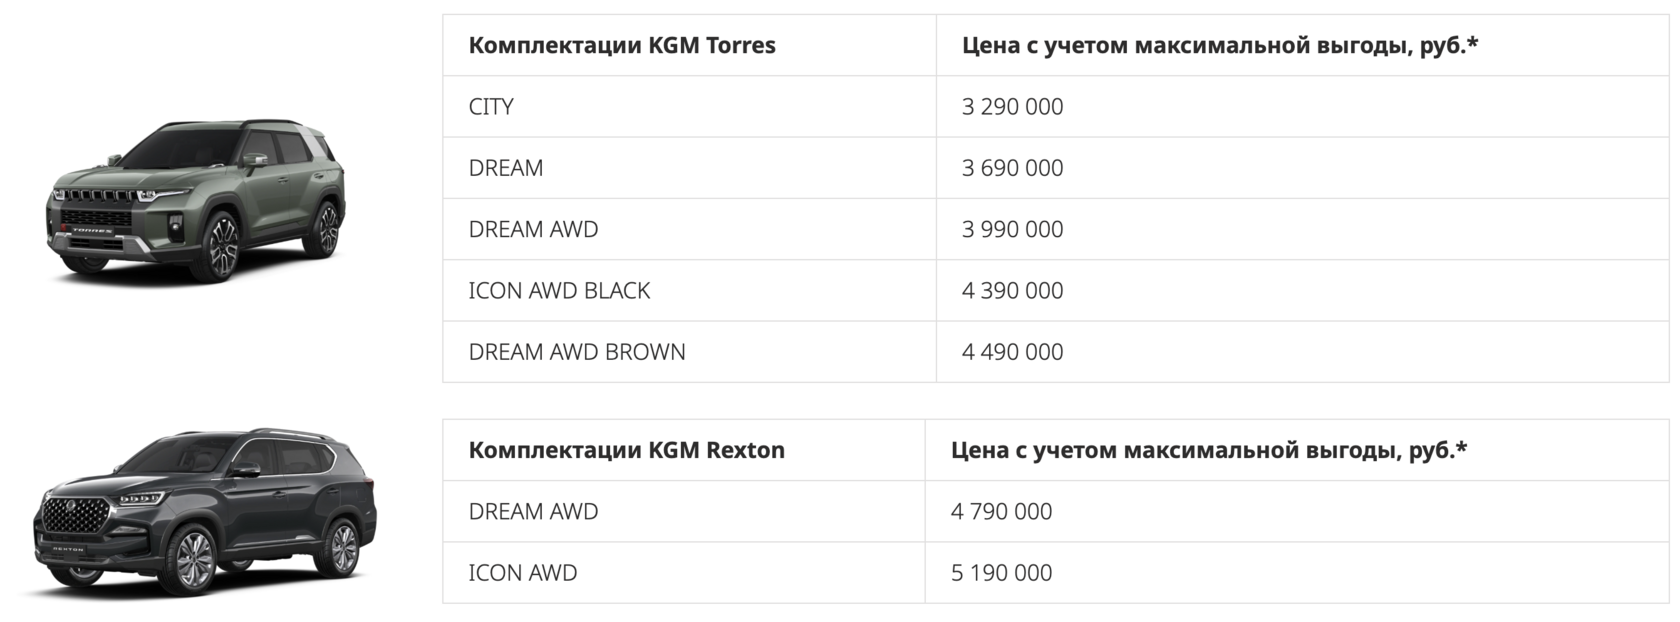Click the 3 990 000 price
The height and width of the screenshot is (622, 1680).
(x=1012, y=230)
